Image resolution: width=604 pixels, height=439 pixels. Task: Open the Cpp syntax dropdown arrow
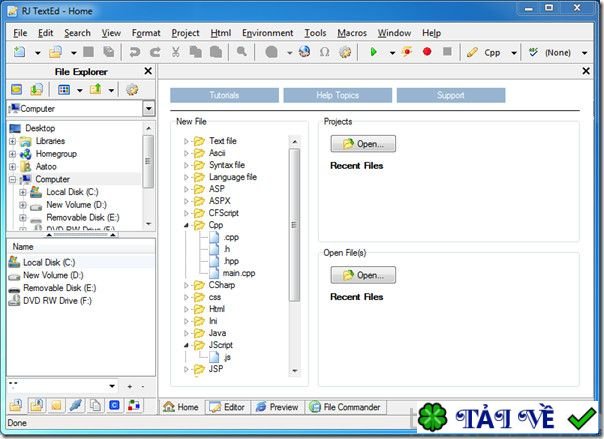click(x=513, y=52)
